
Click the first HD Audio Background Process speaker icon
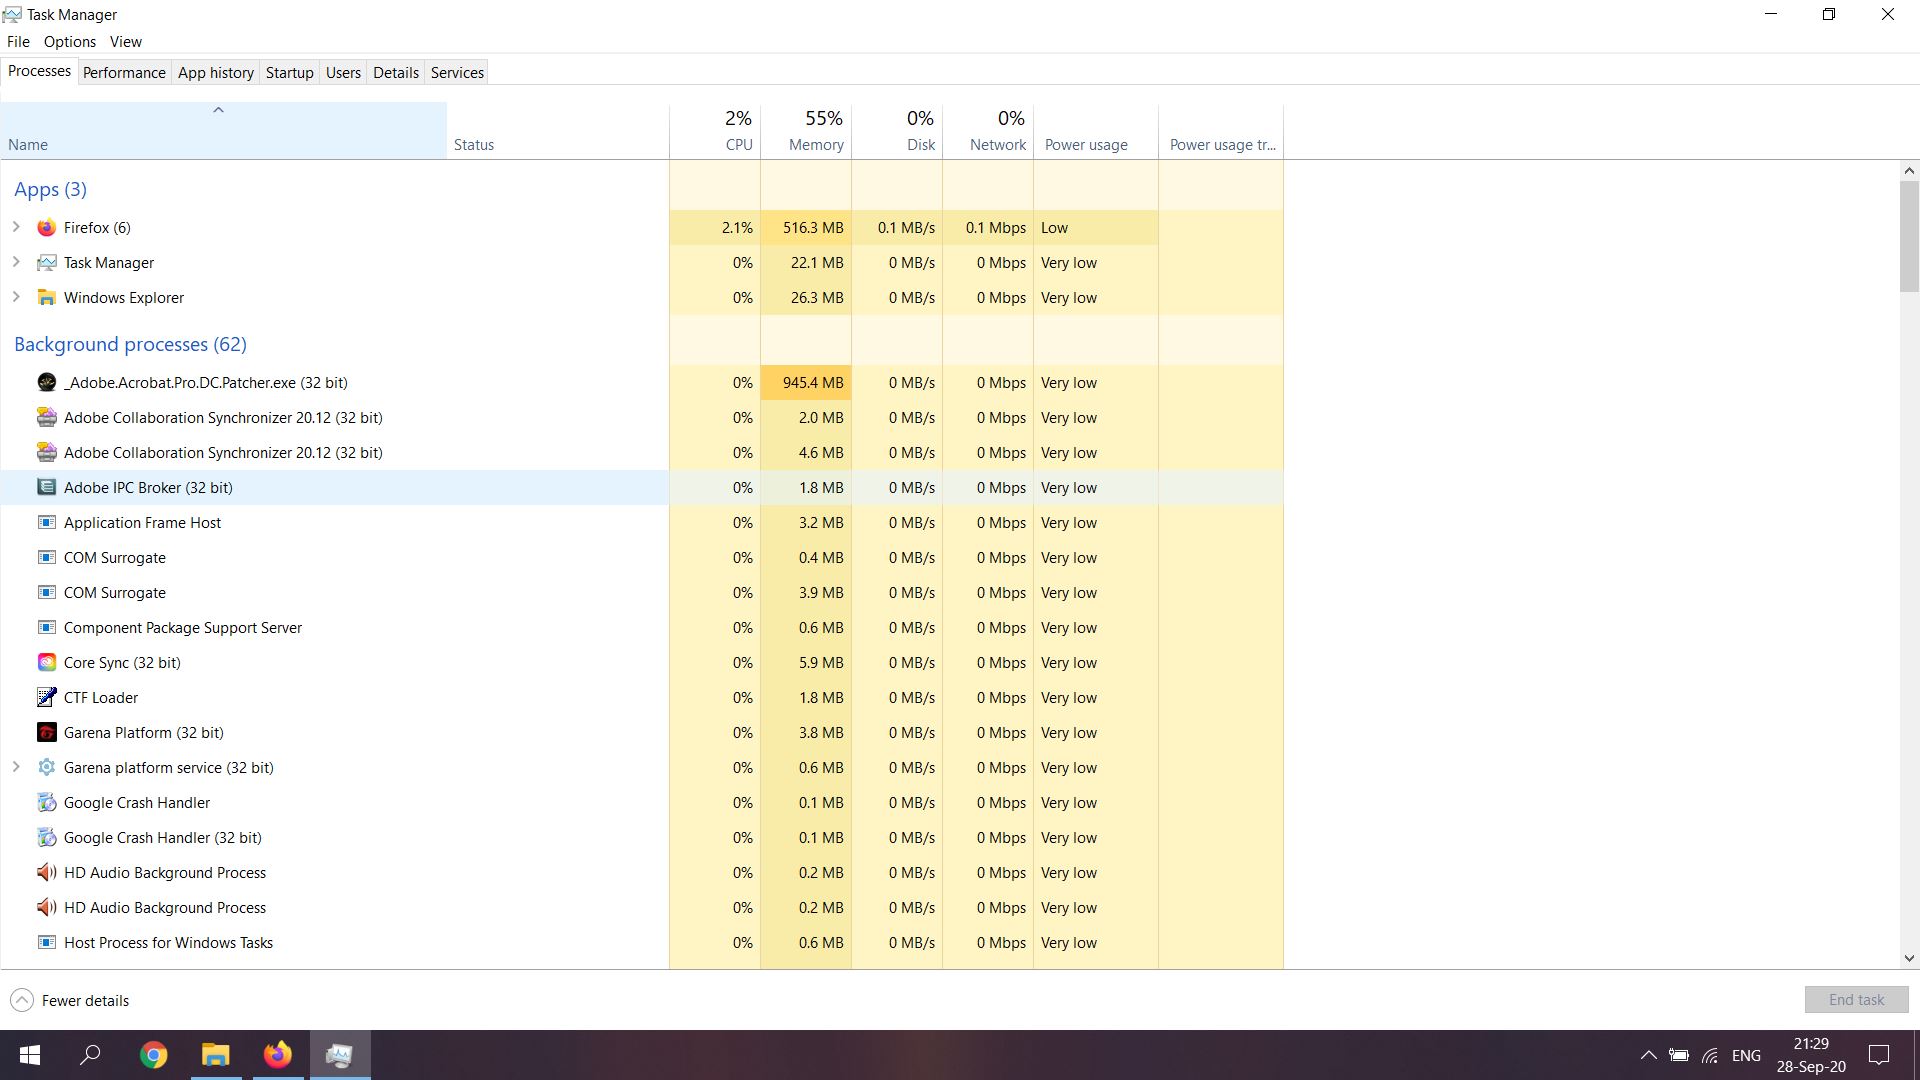(x=46, y=873)
